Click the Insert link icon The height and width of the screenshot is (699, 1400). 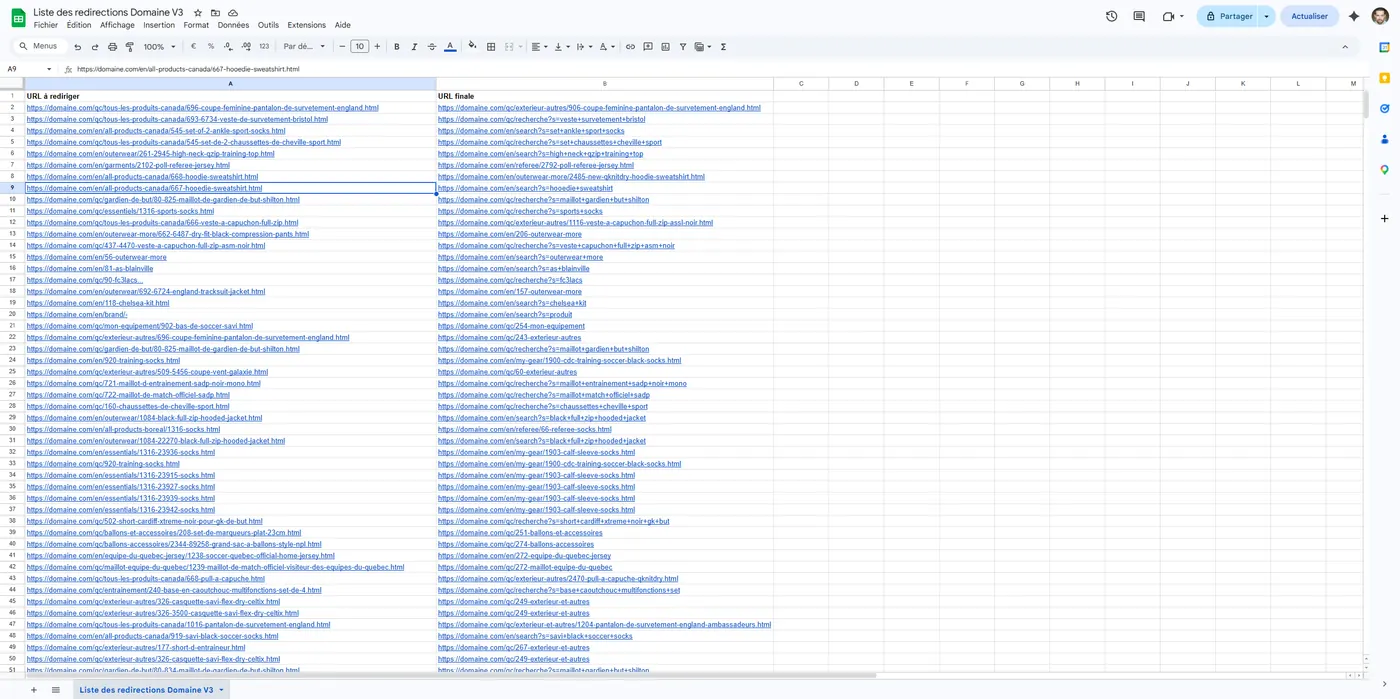tap(630, 47)
